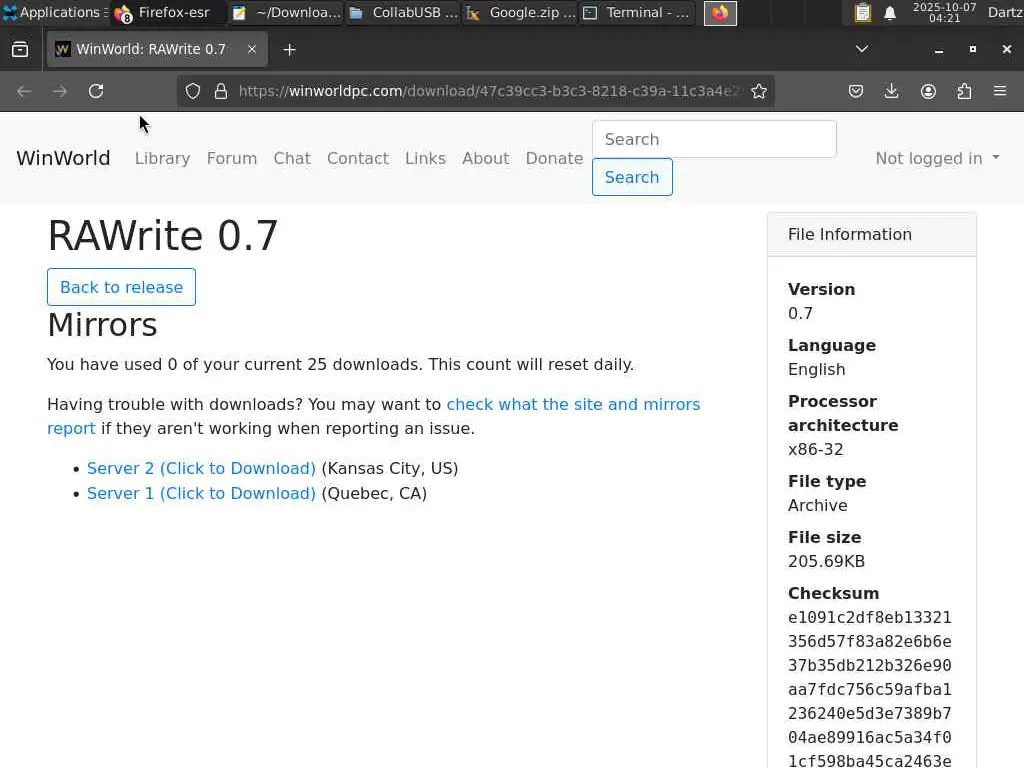Click the Firefox account profile icon
The width and height of the screenshot is (1024, 768).
coord(928,91)
